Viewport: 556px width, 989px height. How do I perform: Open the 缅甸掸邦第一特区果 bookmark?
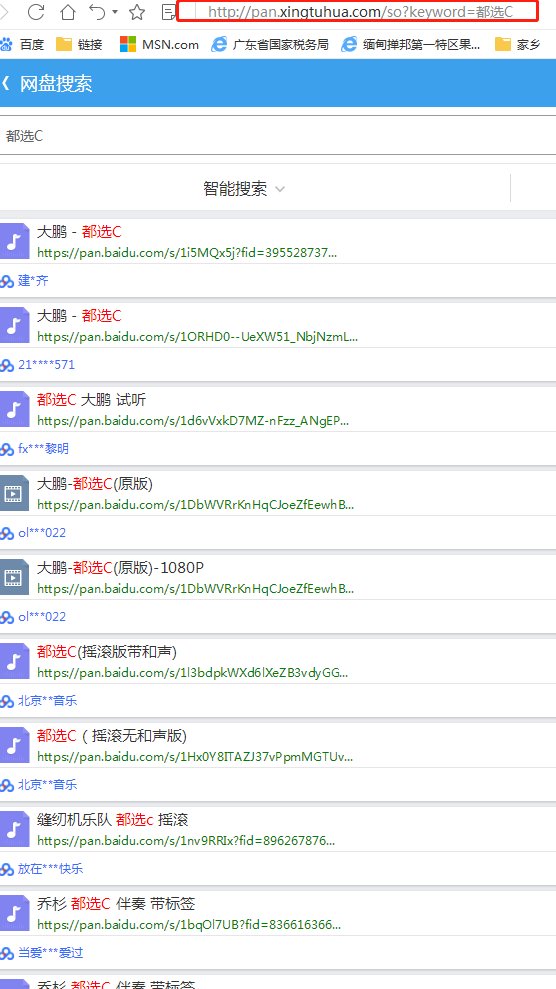411,44
